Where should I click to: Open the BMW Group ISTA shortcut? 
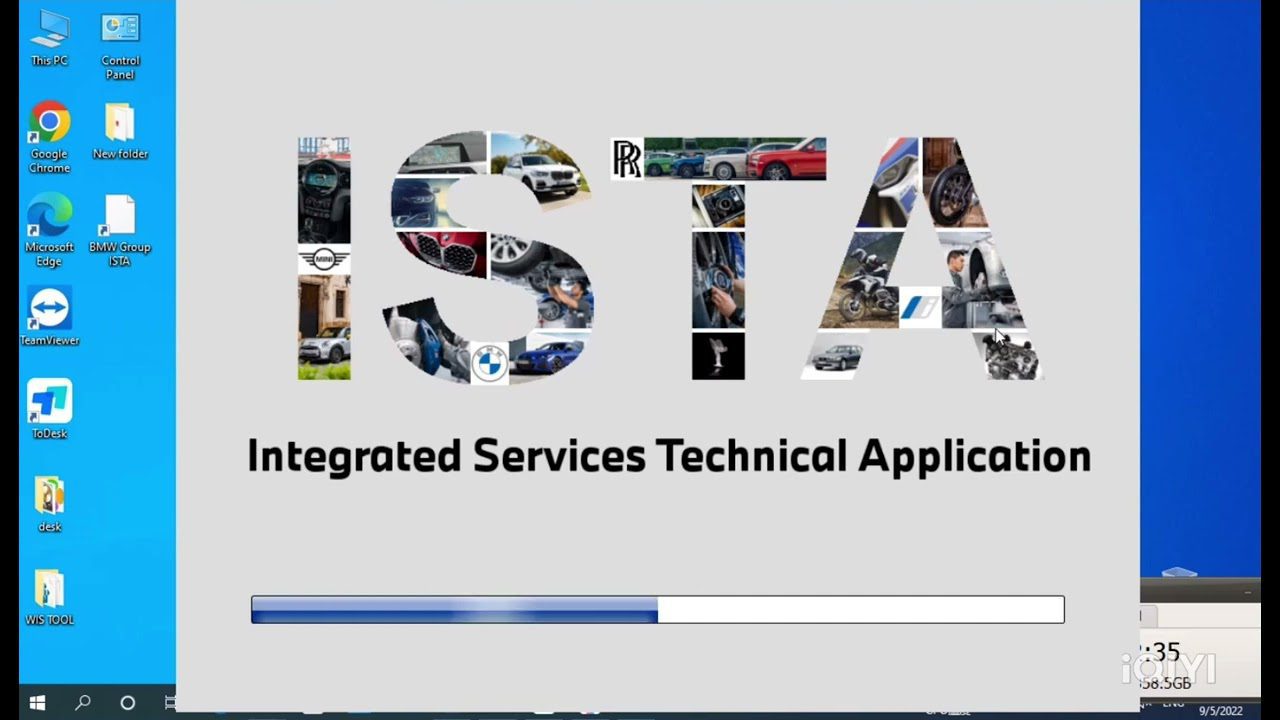click(x=120, y=230)
